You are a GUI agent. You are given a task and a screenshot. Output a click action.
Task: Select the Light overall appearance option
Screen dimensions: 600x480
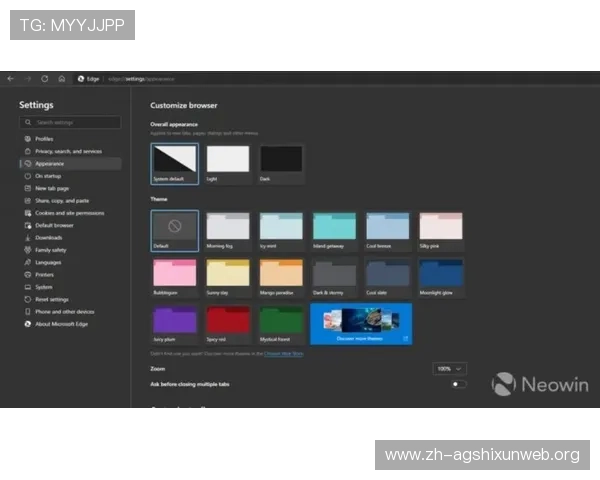pyautogui.click(x=228, y=161)
